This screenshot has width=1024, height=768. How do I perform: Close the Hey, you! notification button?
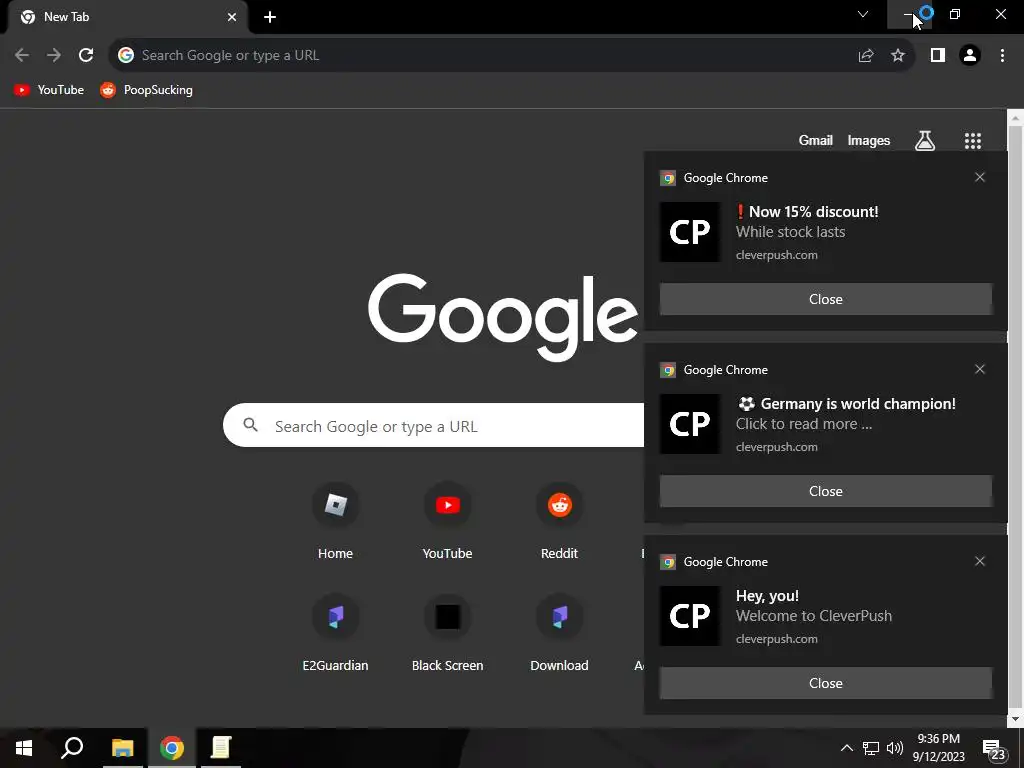(x=825, y=683)
